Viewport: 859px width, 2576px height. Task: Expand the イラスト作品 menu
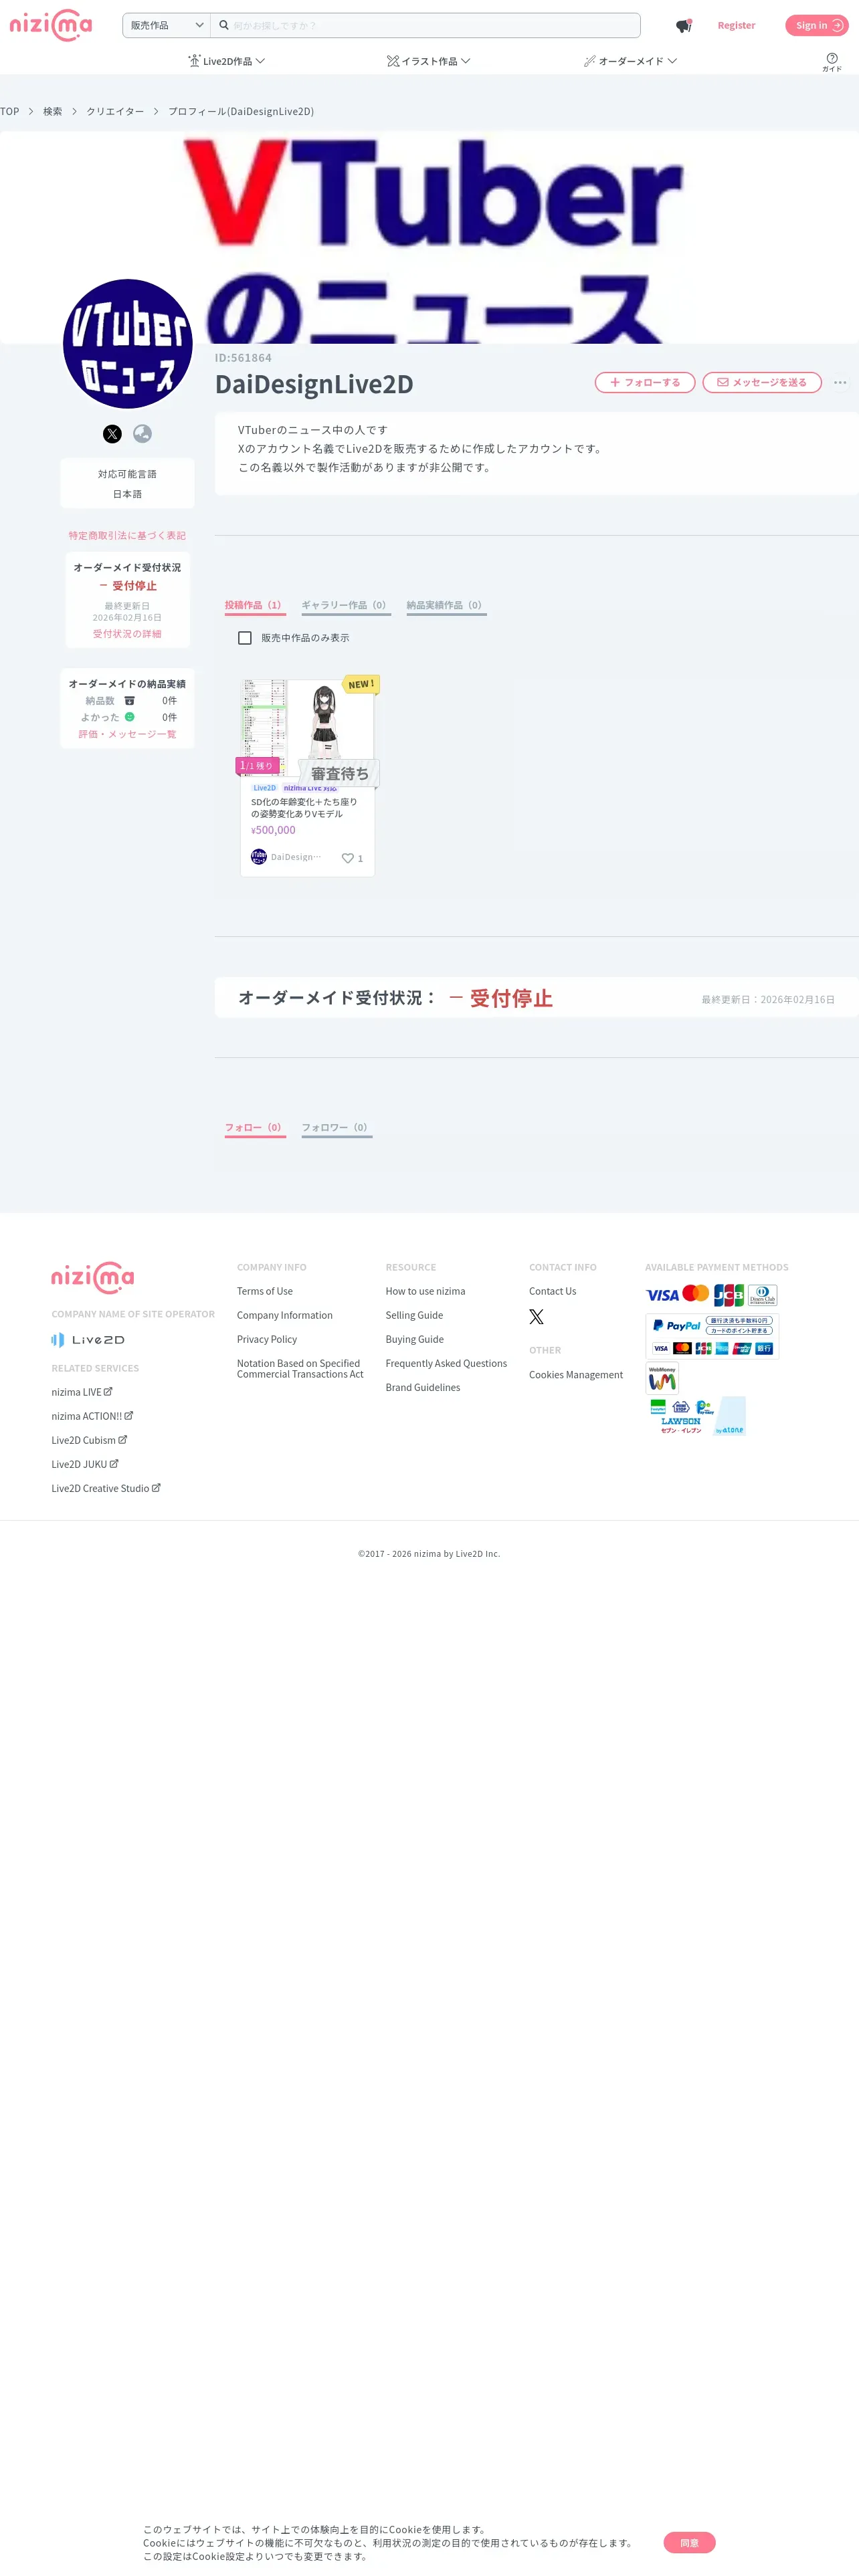[x=429, y=61]
